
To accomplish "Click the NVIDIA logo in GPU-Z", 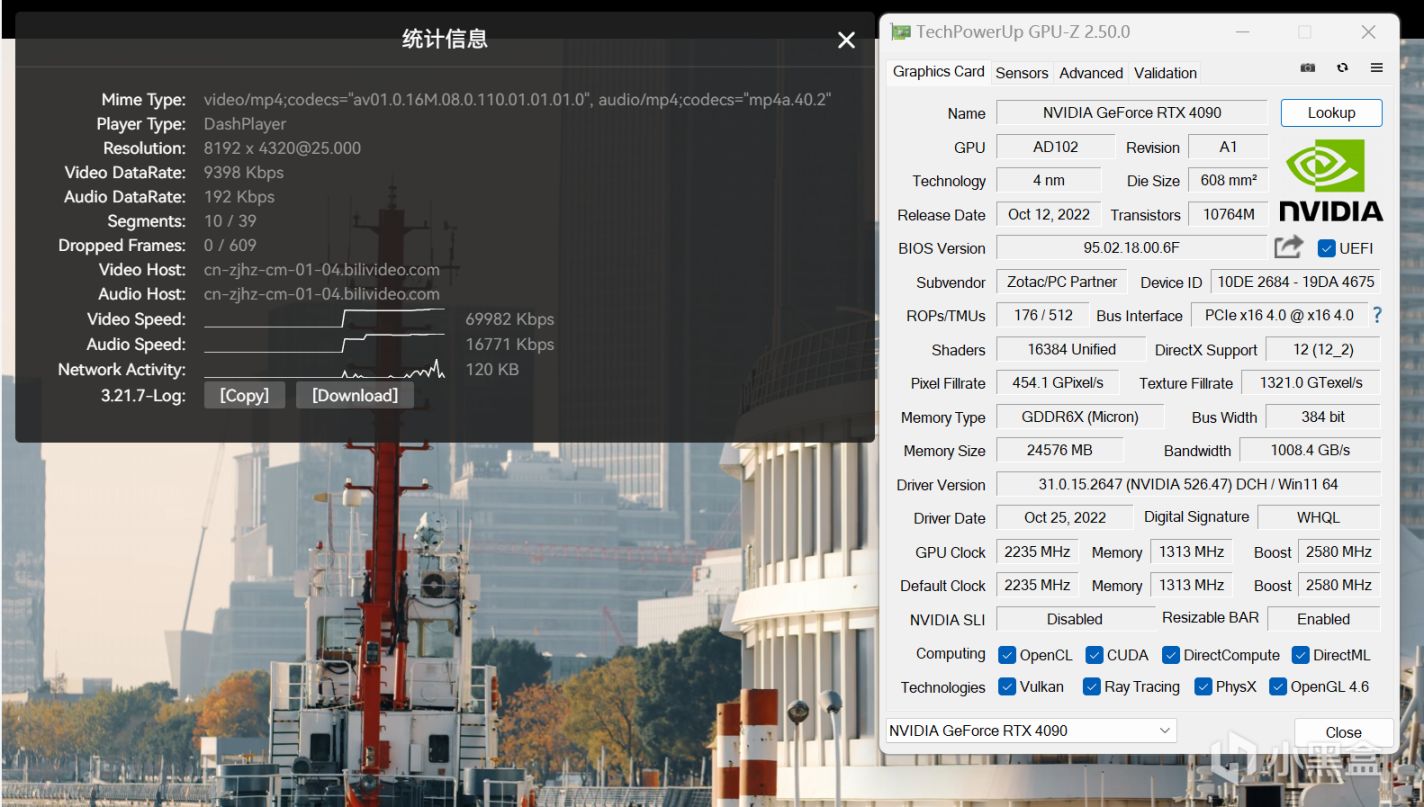I will click(x=1331, y=181).
